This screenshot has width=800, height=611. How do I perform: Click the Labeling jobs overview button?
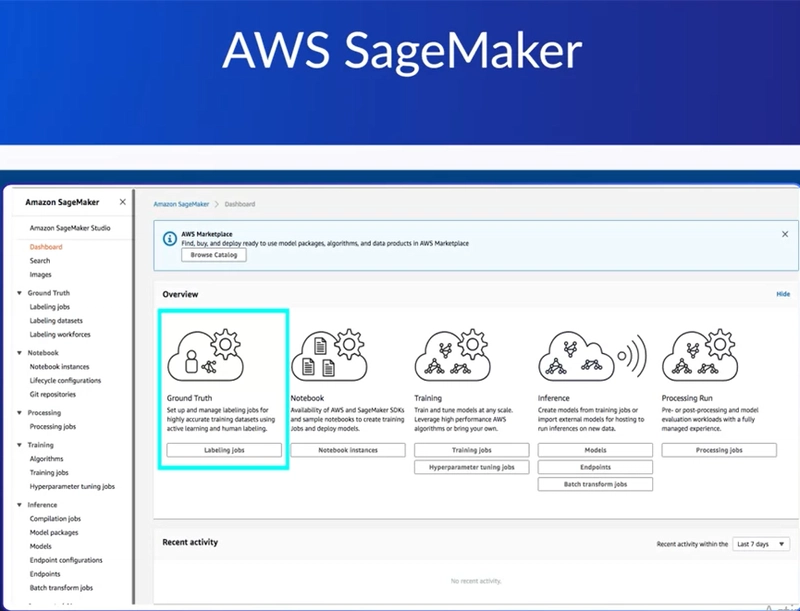(x=224, y=450)
